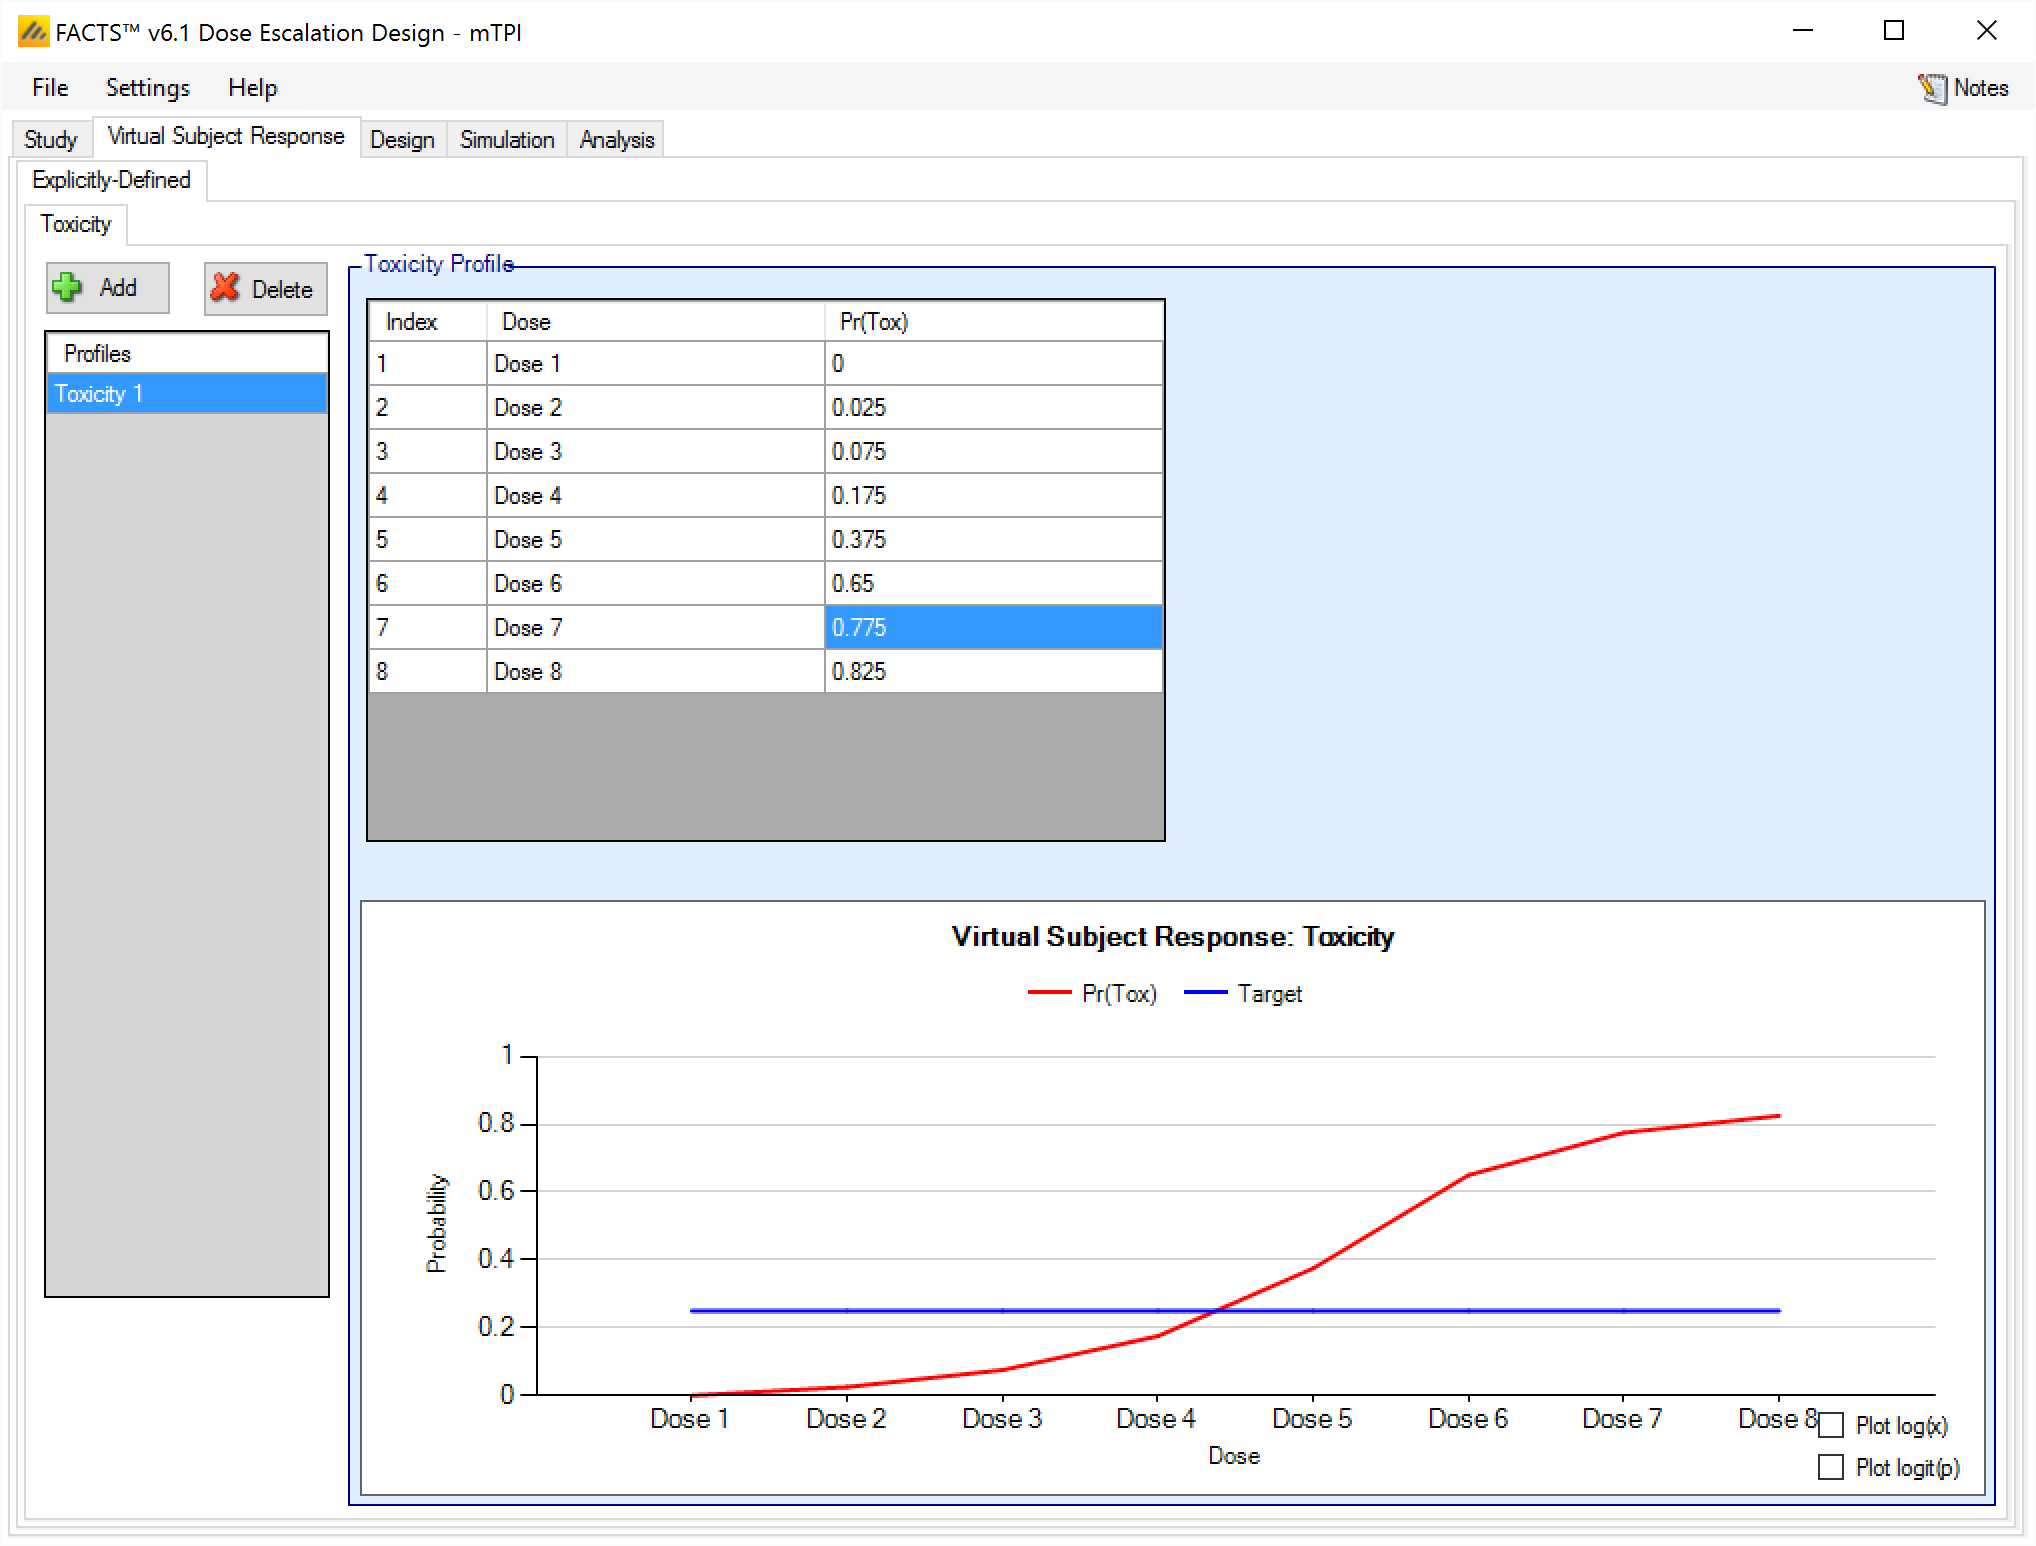Click the red X Delete icon
Image resolution: width=2036 pixels, height=1546 pixels.
226,288
